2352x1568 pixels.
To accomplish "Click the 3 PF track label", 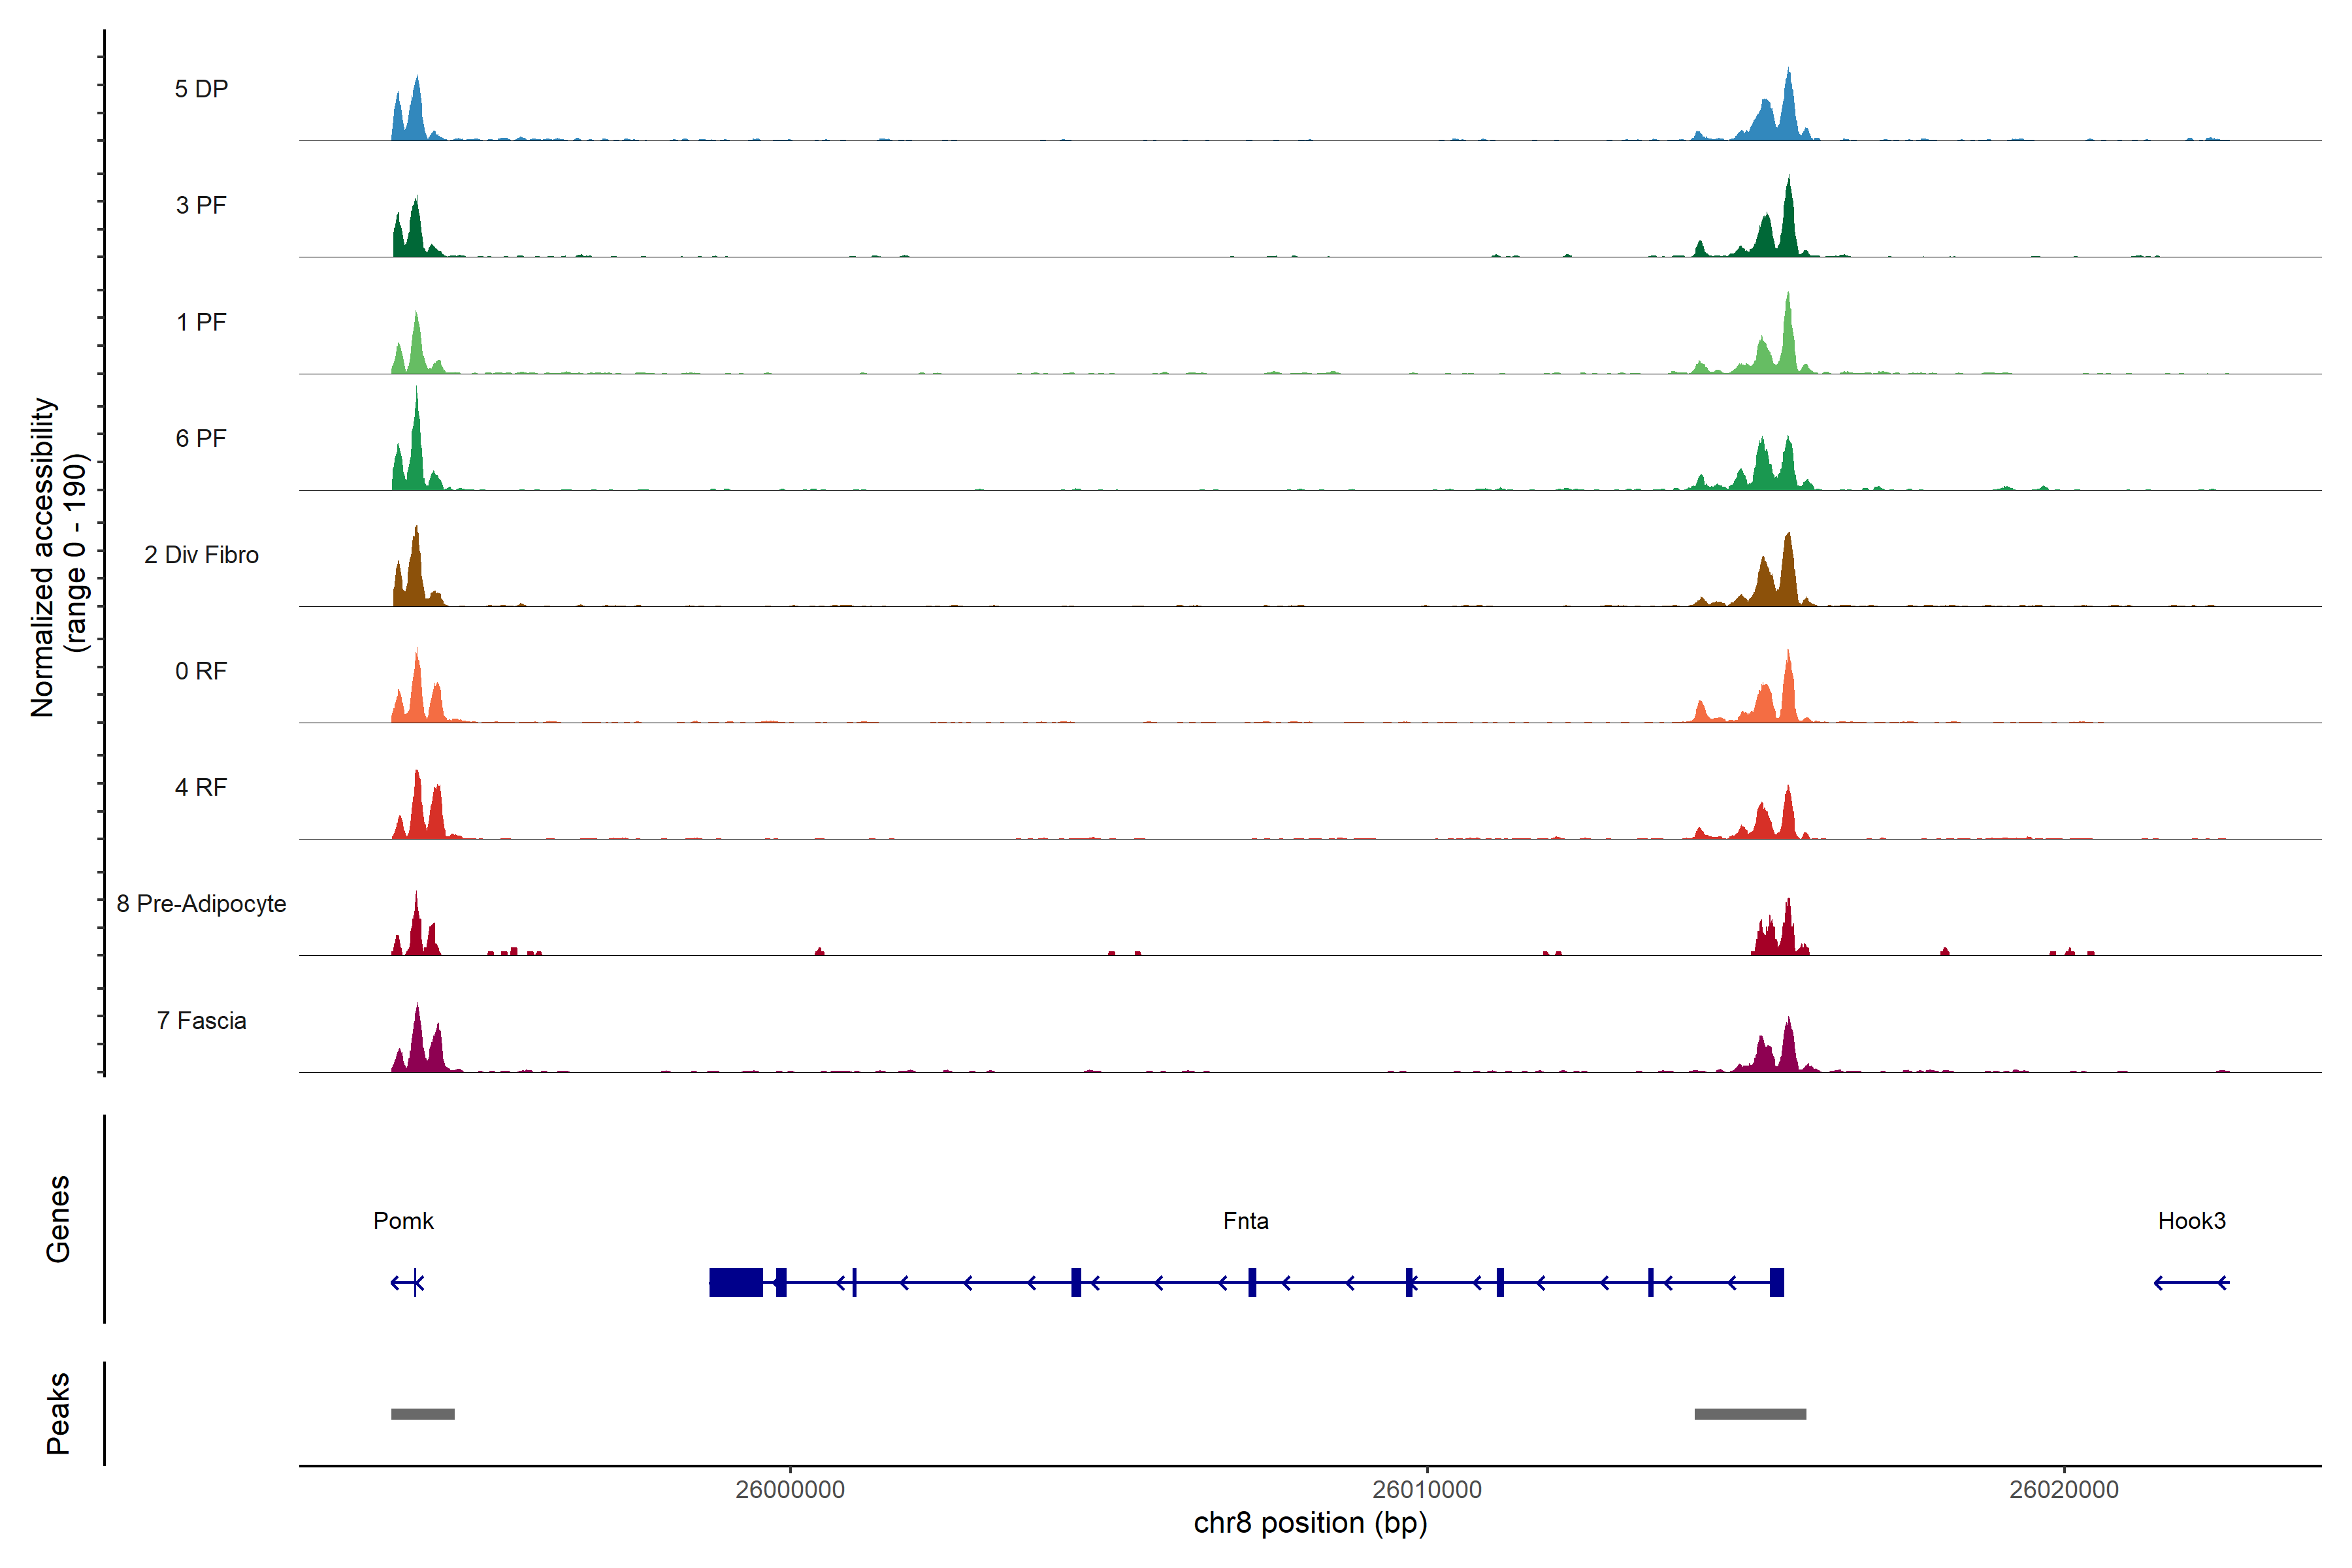I will (201, 205).
